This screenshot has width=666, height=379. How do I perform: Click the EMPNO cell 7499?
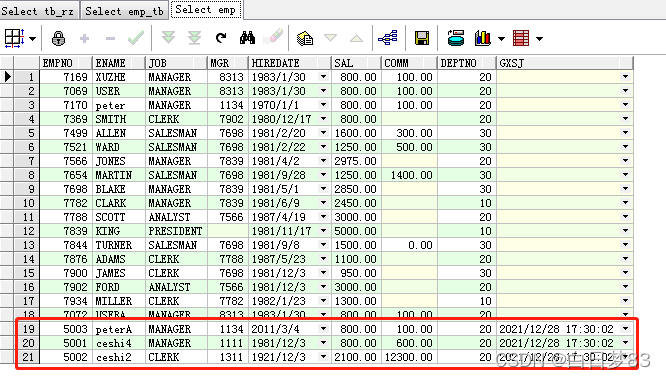point(66,133)
